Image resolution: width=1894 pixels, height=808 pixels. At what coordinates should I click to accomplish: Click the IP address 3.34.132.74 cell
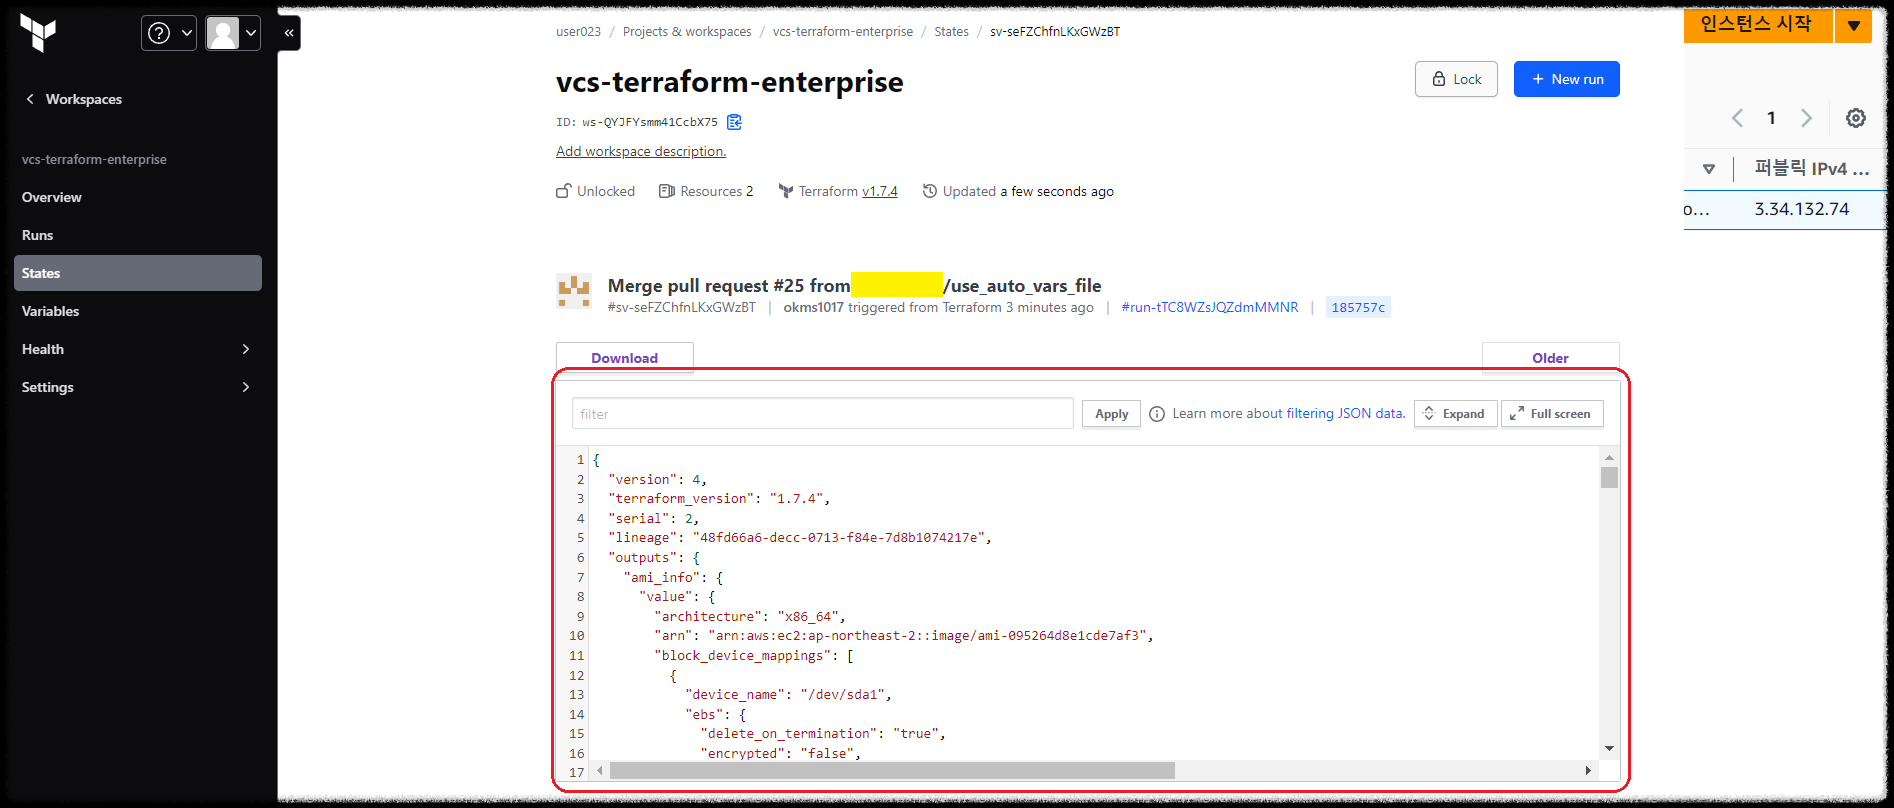coord(1802,209)
